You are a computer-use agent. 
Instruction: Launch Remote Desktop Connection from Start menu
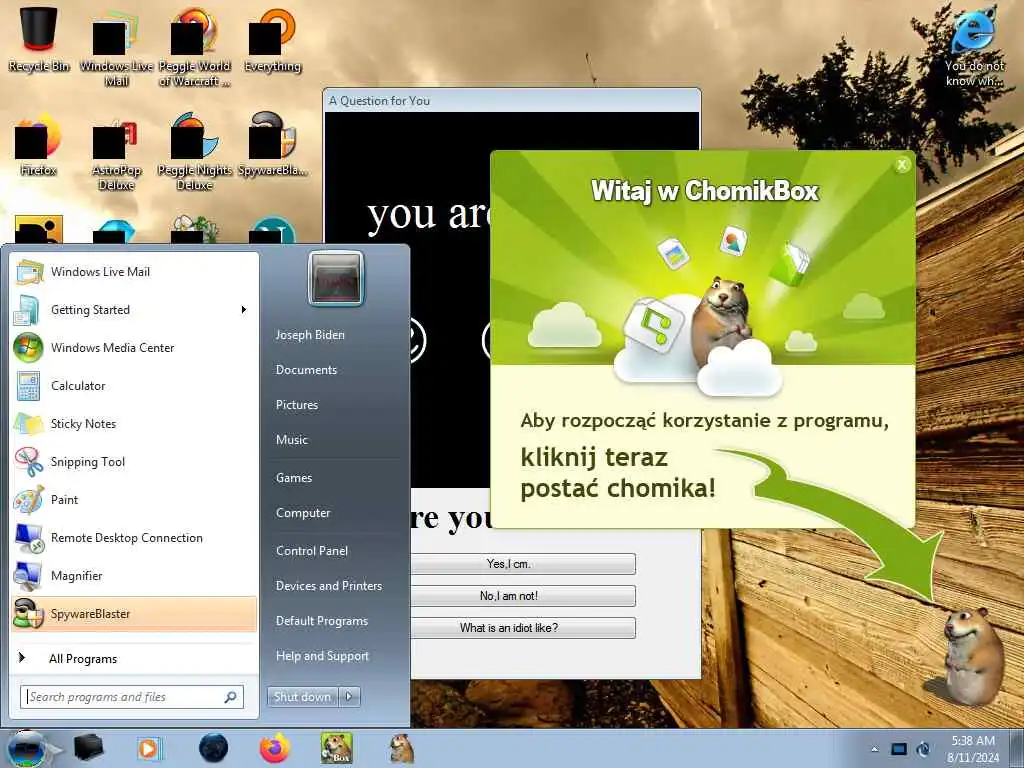(135, 537)
